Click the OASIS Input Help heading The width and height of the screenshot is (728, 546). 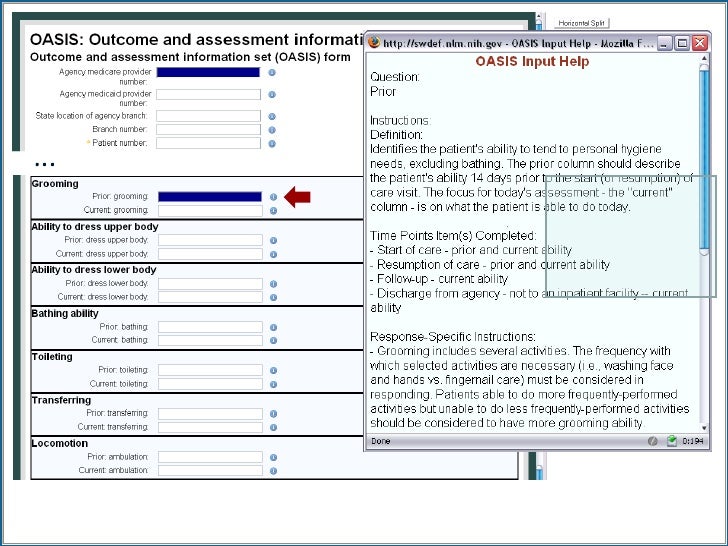click(x=532, y=61)
